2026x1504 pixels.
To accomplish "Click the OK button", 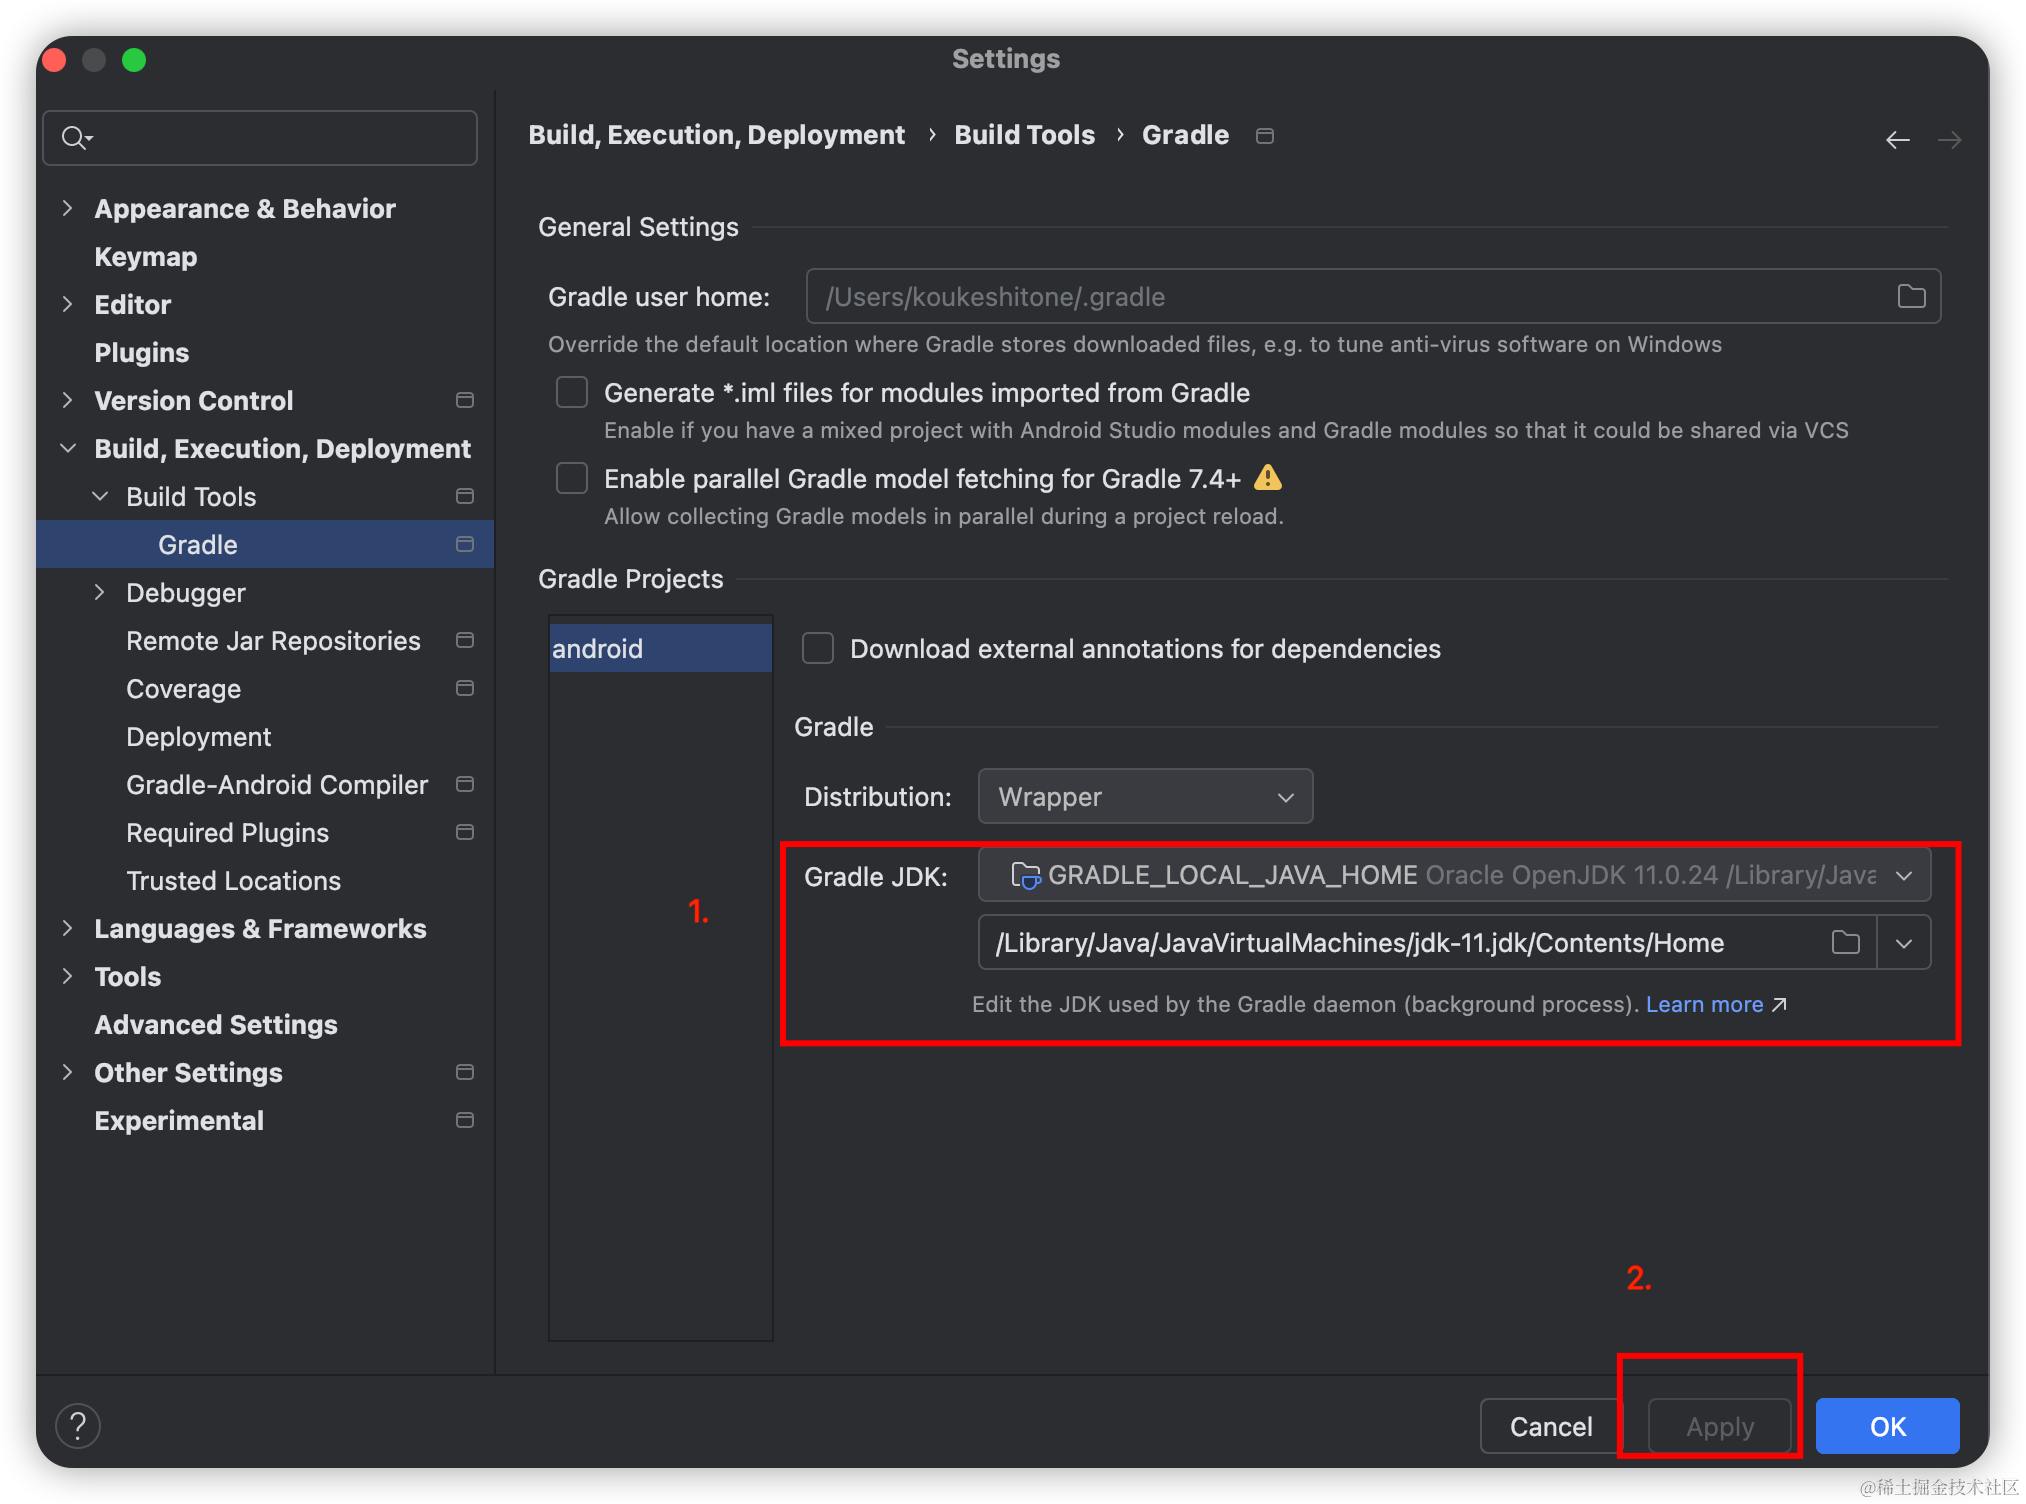I will [x=1887, y=1426].
